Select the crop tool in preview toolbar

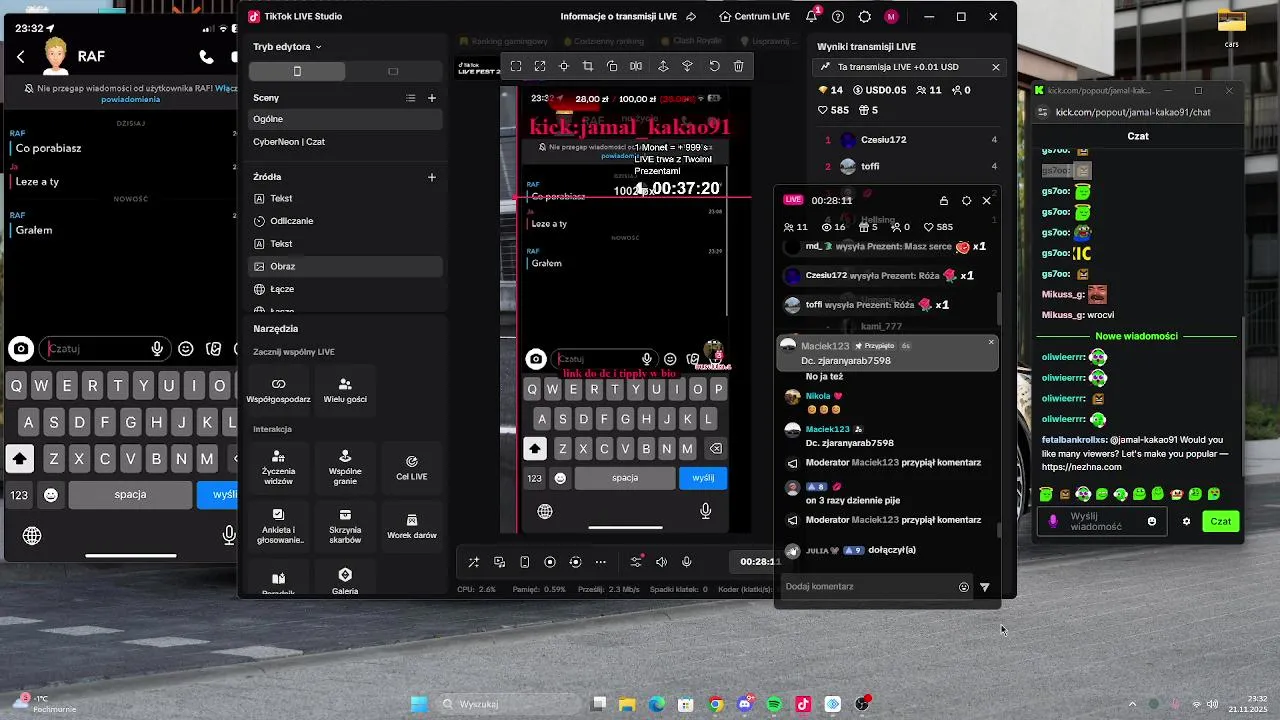(588, 66)
